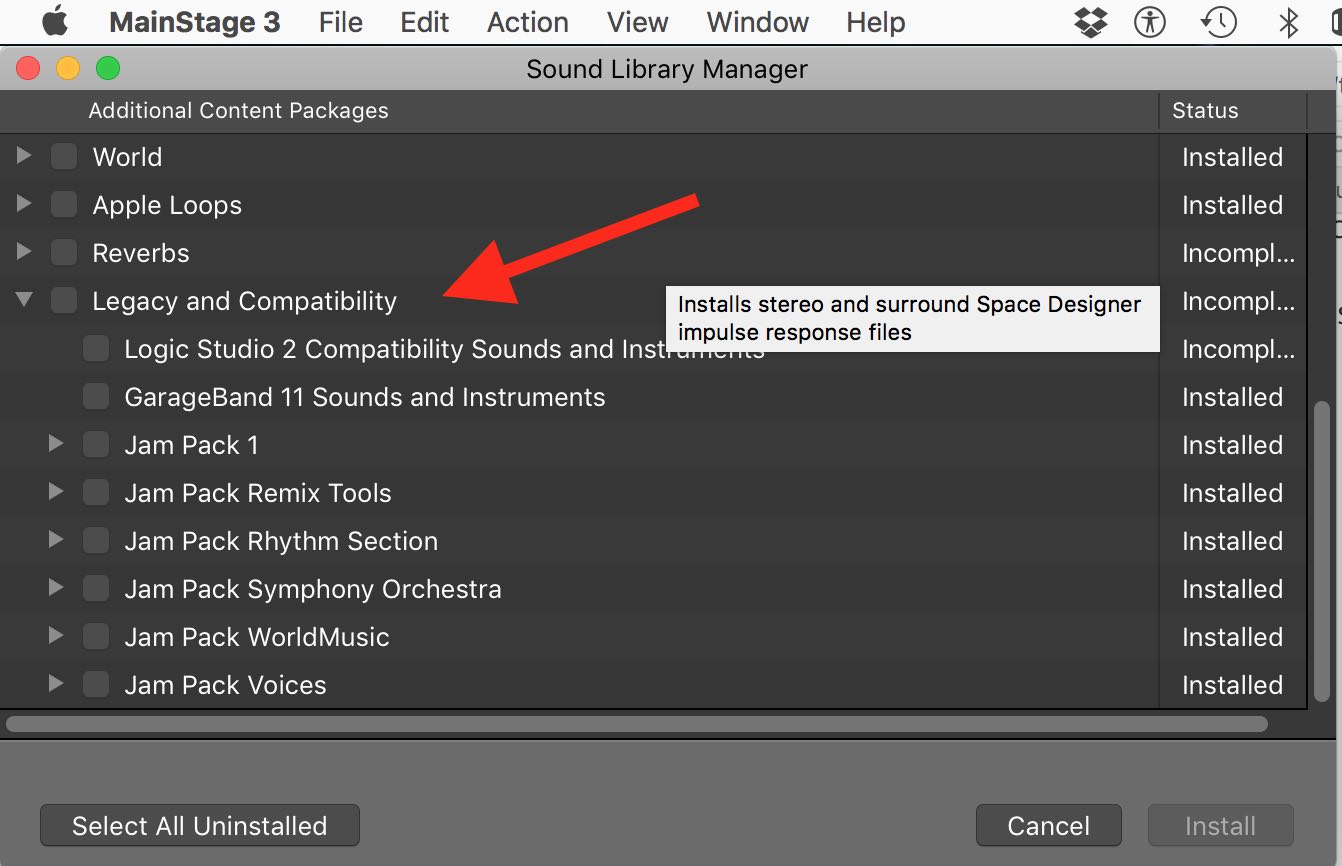The width and height of the screenshot is (1342, 866).
Task: Select the Reverbs row label
Action: (x=141, y=253)
